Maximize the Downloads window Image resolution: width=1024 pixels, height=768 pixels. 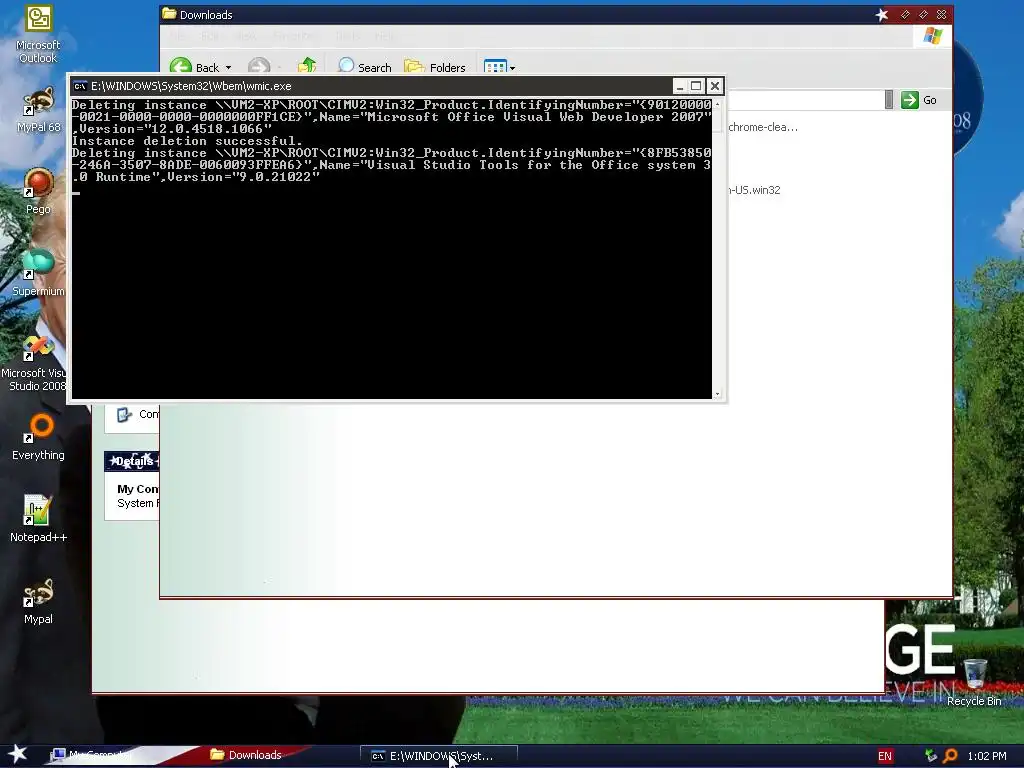pyautogui.click(x=923, y=14)
